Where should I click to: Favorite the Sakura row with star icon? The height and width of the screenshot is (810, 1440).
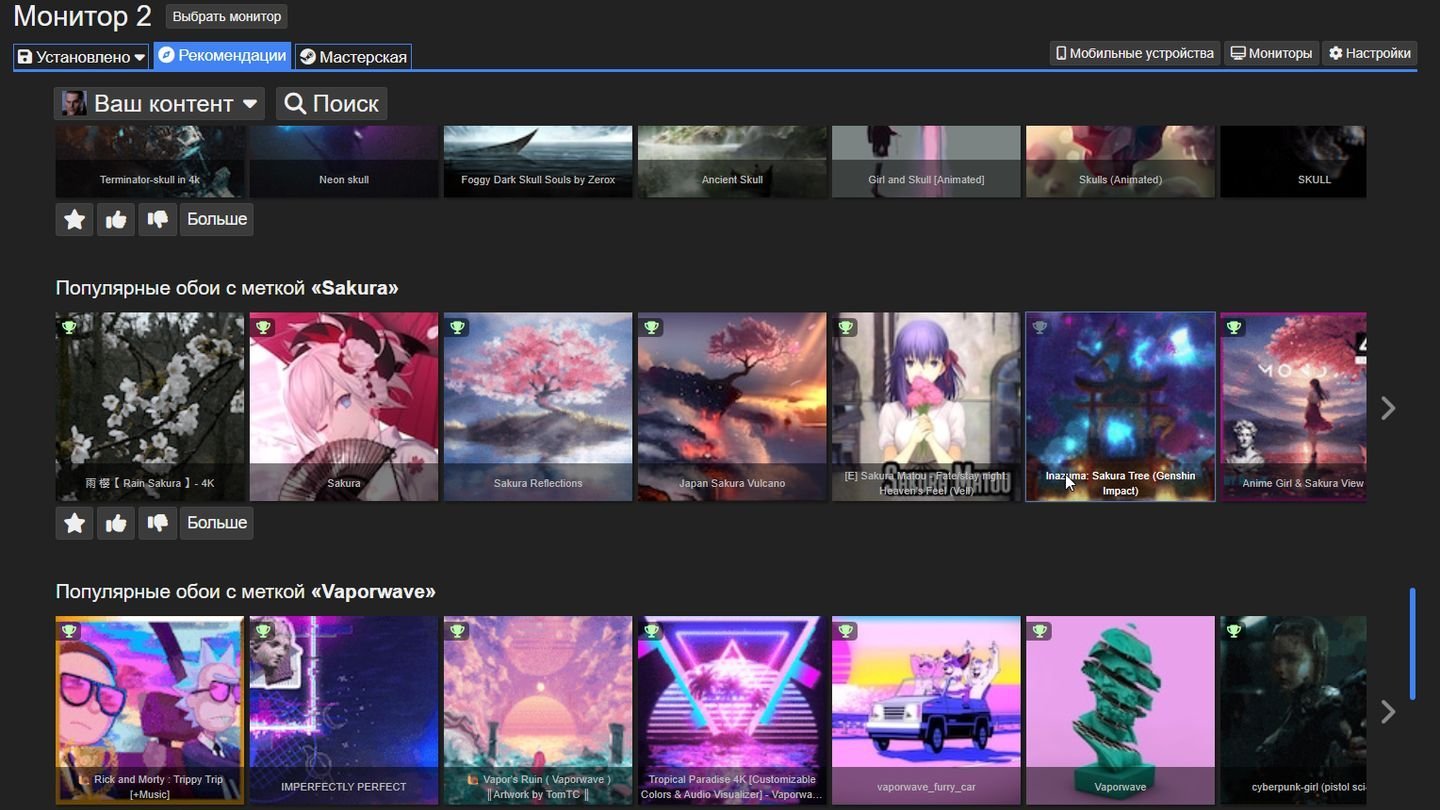tap(74, 523)
